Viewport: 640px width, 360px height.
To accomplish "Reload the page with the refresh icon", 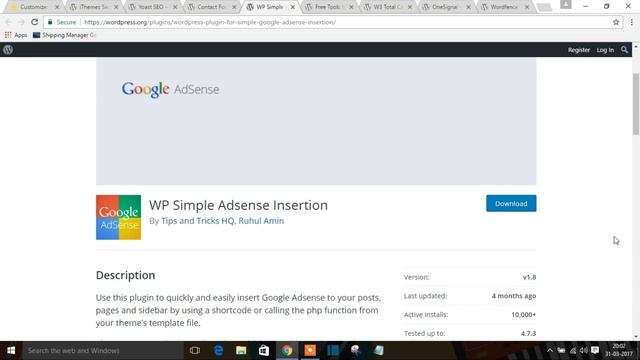I will tap(35, 22).
